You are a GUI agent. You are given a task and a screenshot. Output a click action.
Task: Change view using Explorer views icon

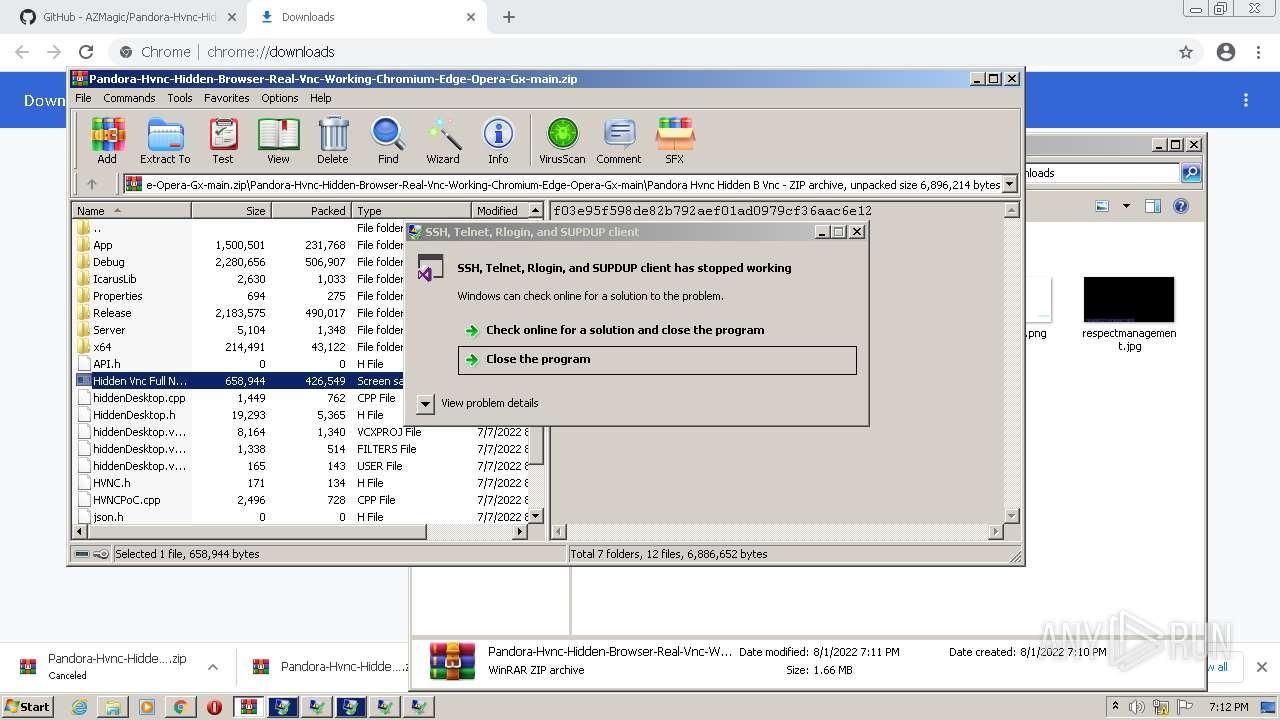pyautogui.click(x=1102, y=206)
